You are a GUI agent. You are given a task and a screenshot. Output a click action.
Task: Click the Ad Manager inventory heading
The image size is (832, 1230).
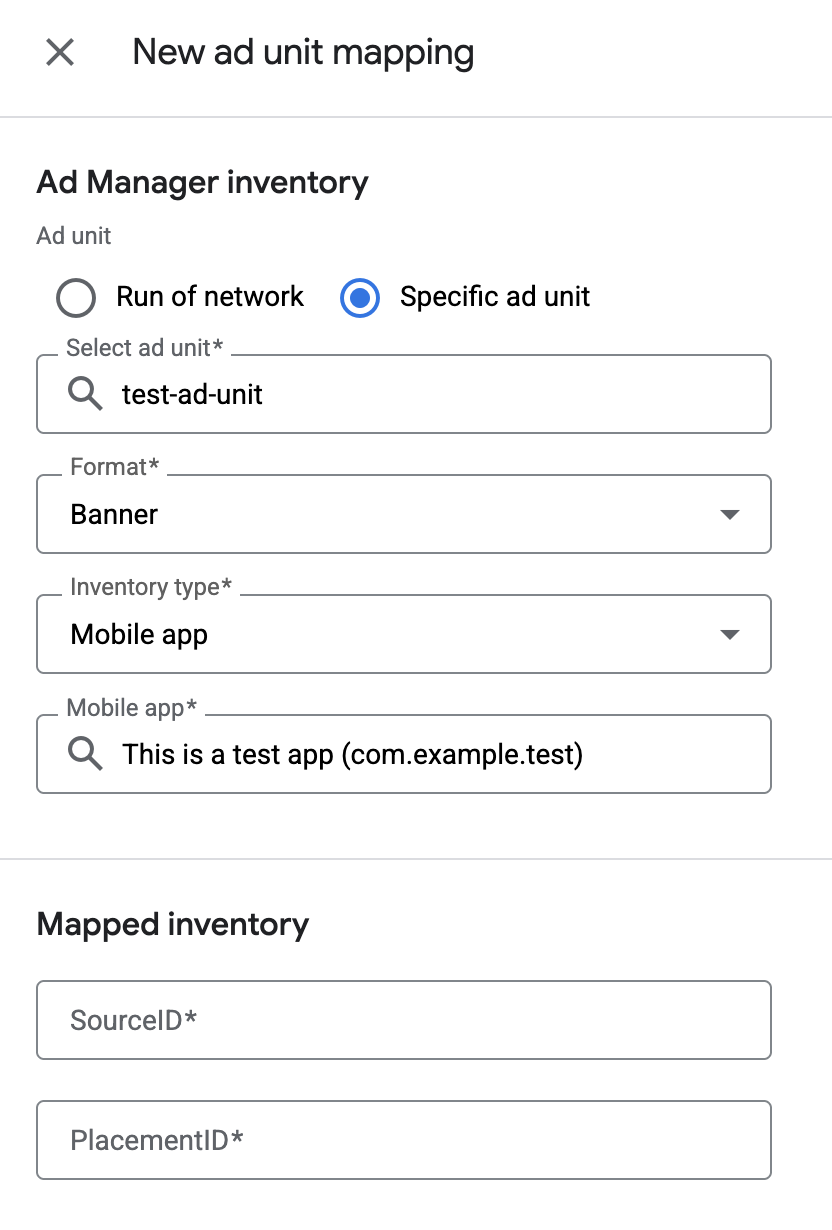pyautogui.click(x=203, y=183)
